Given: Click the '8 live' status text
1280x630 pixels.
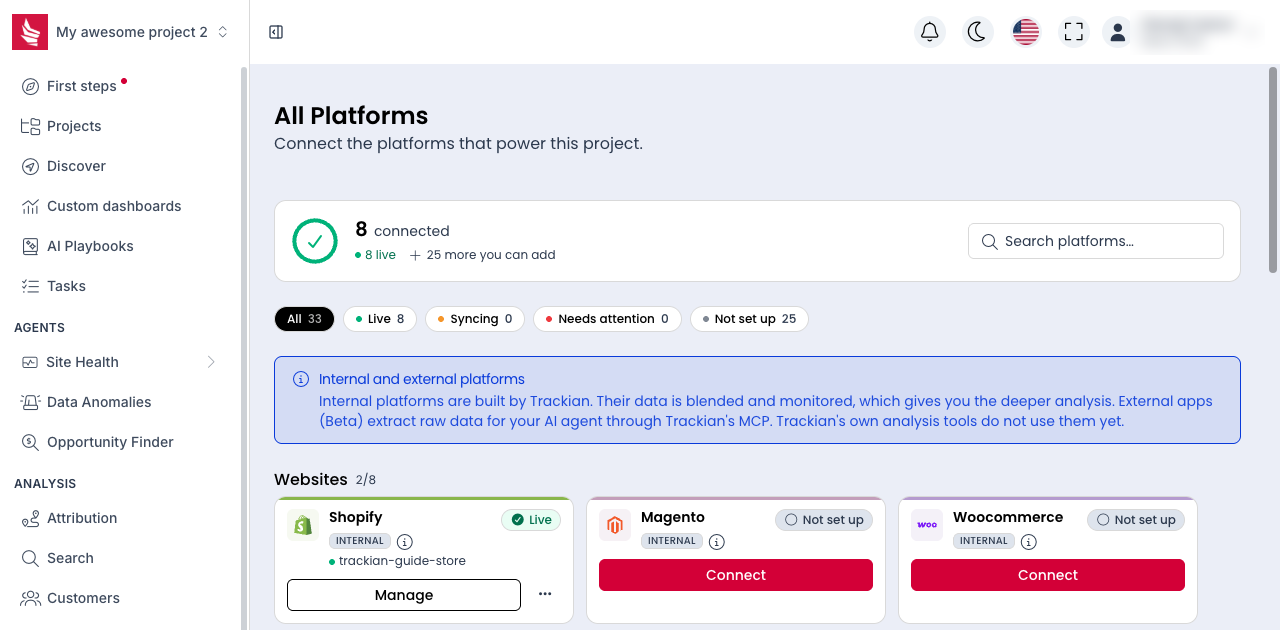Looking at the screenshot, I should [x=380, y=255].
